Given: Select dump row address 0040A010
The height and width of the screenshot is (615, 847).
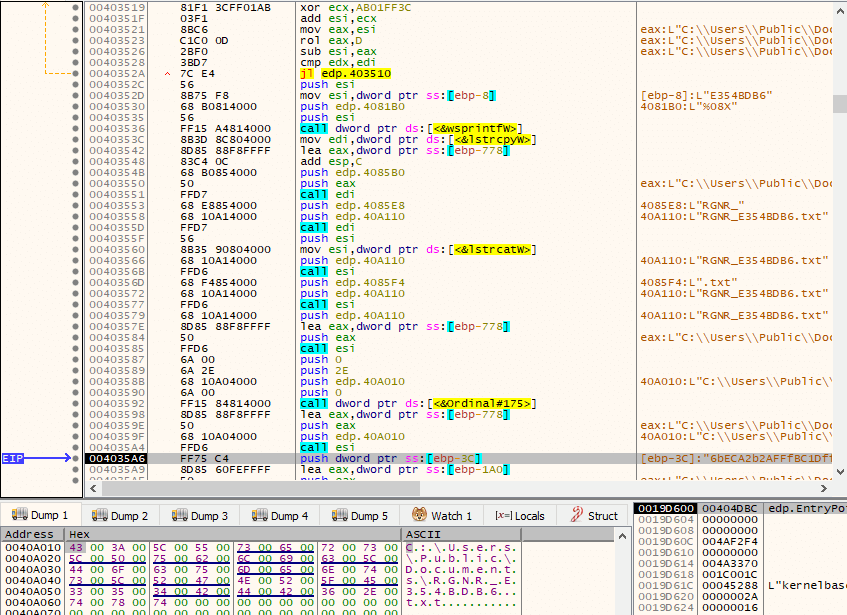Looking at the screenshot, I should pos(33,548).
